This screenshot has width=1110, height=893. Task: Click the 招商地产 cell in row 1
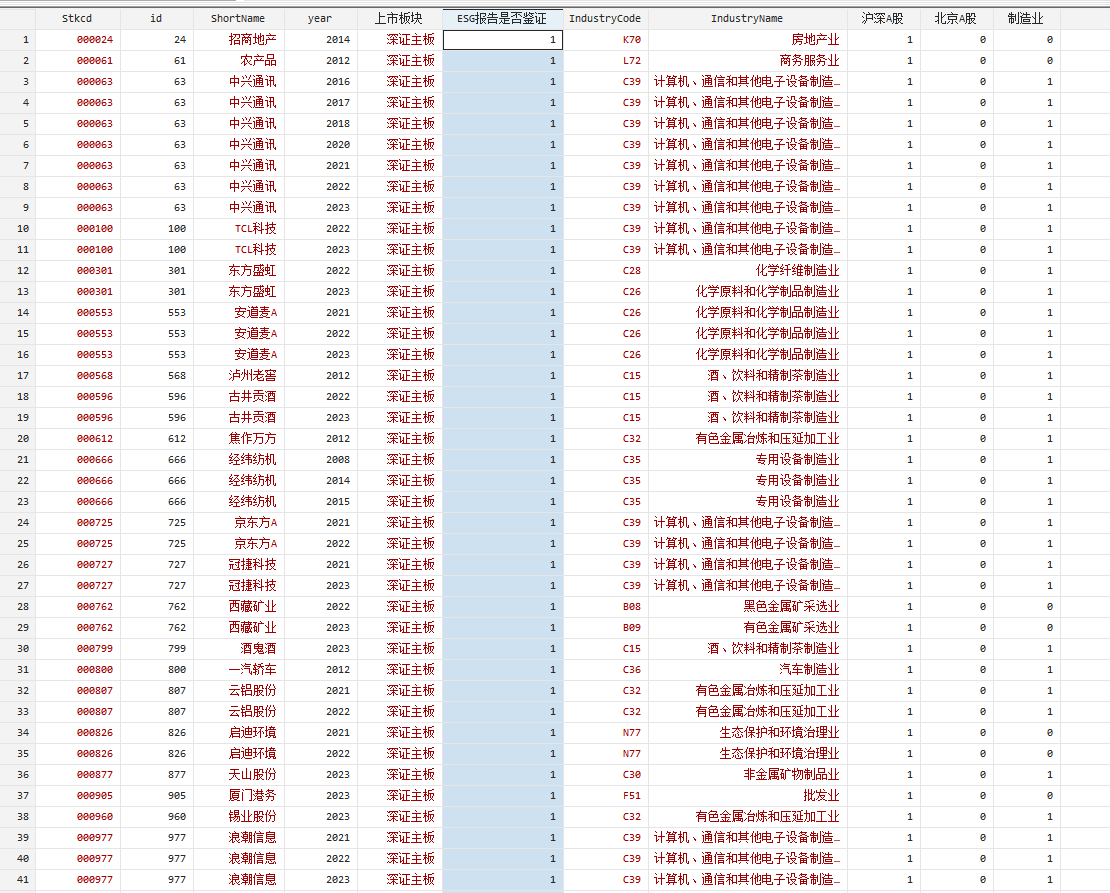[x=252, y=40]
